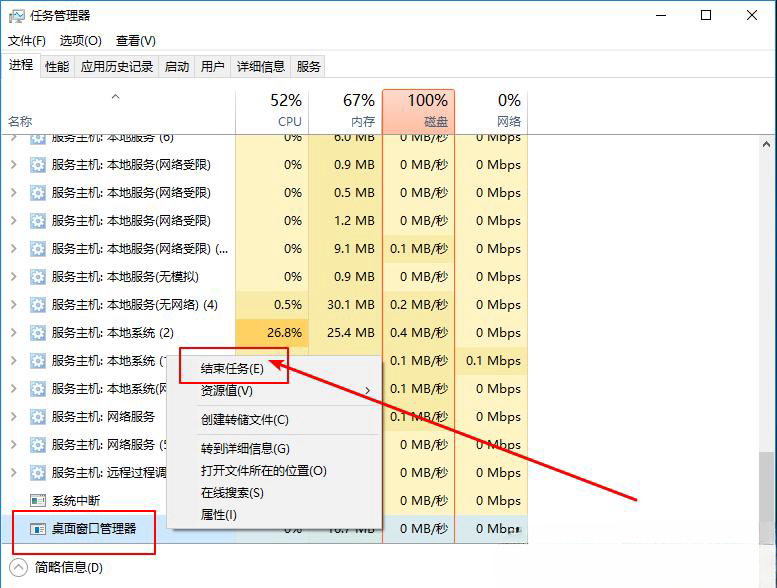Image resolution: width=777 pixels, height=588 pixels.
Task: Click the 25.4 MB memory value
Action: coord(350,333)
